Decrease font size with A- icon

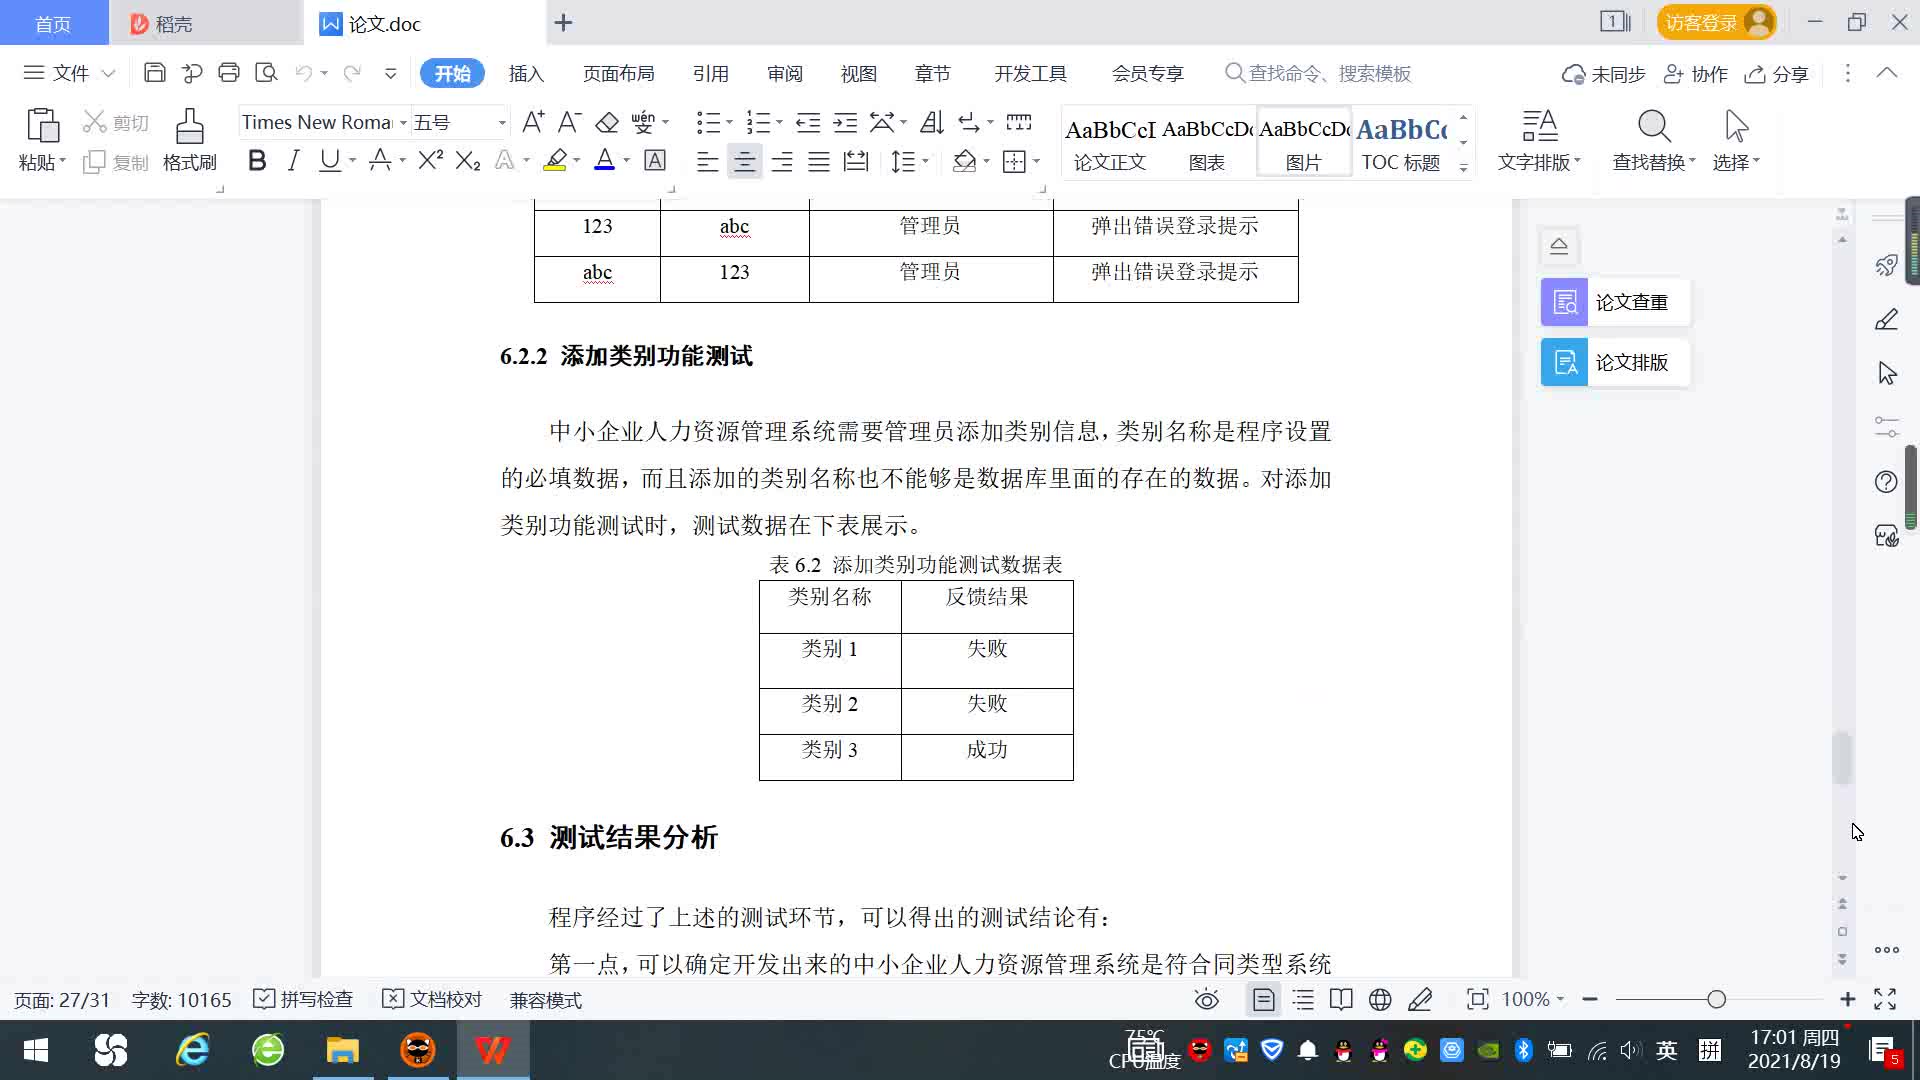pos(569,122)
